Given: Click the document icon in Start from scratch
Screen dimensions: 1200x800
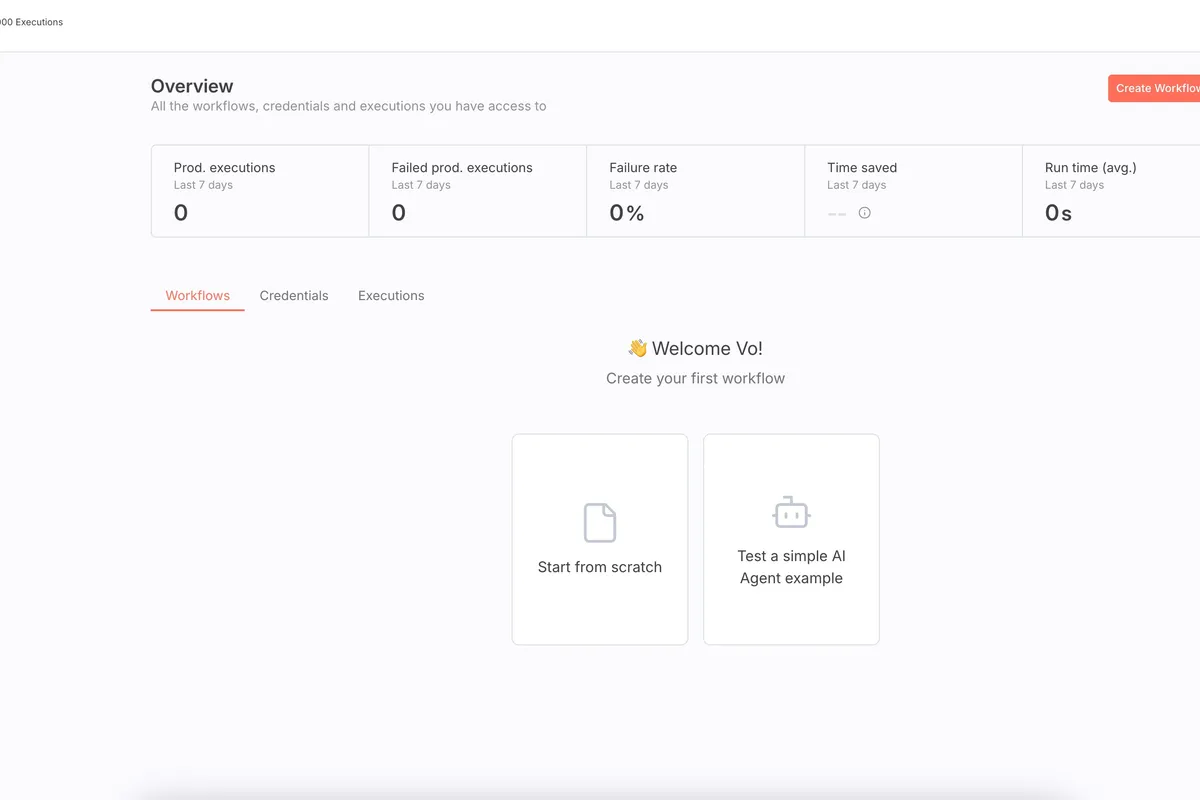Looking at the screenshot, I should point(600,523).
